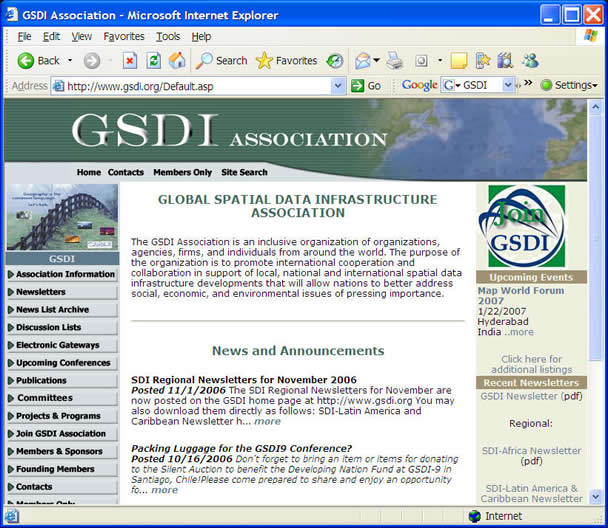Click the Print printer icon
The height and width of the screenshot is (528, 608).
[x=395, y=61]
